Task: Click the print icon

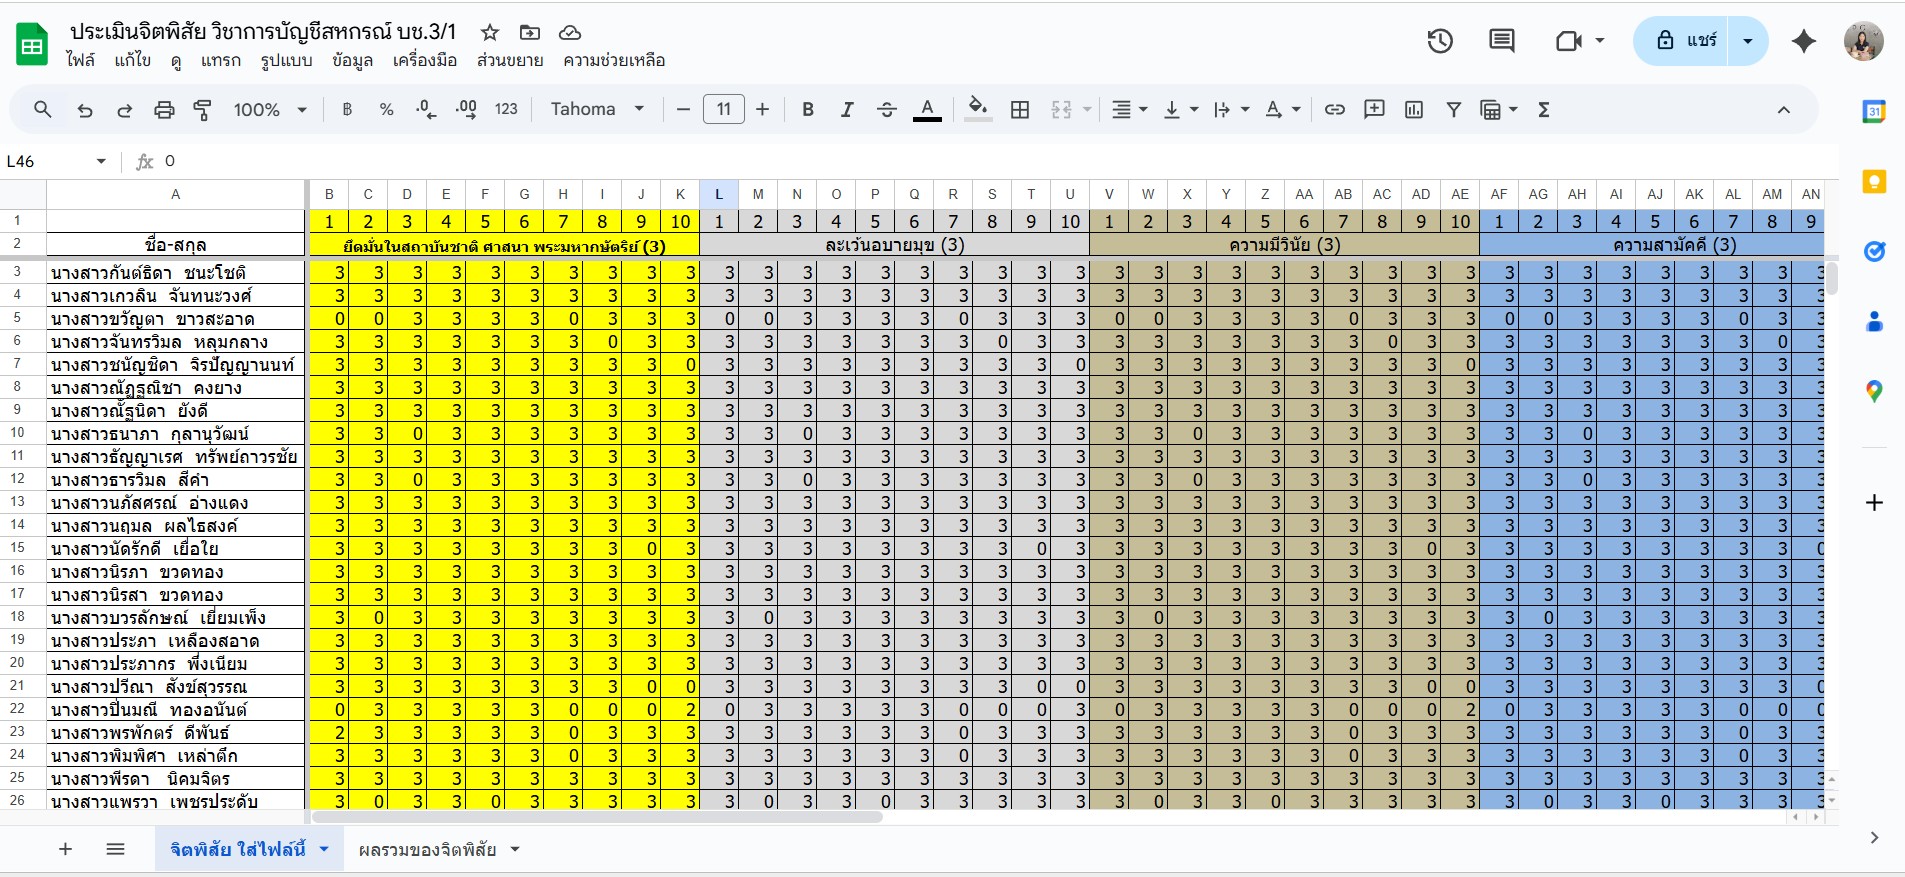Action: click(x=164, y=110)
